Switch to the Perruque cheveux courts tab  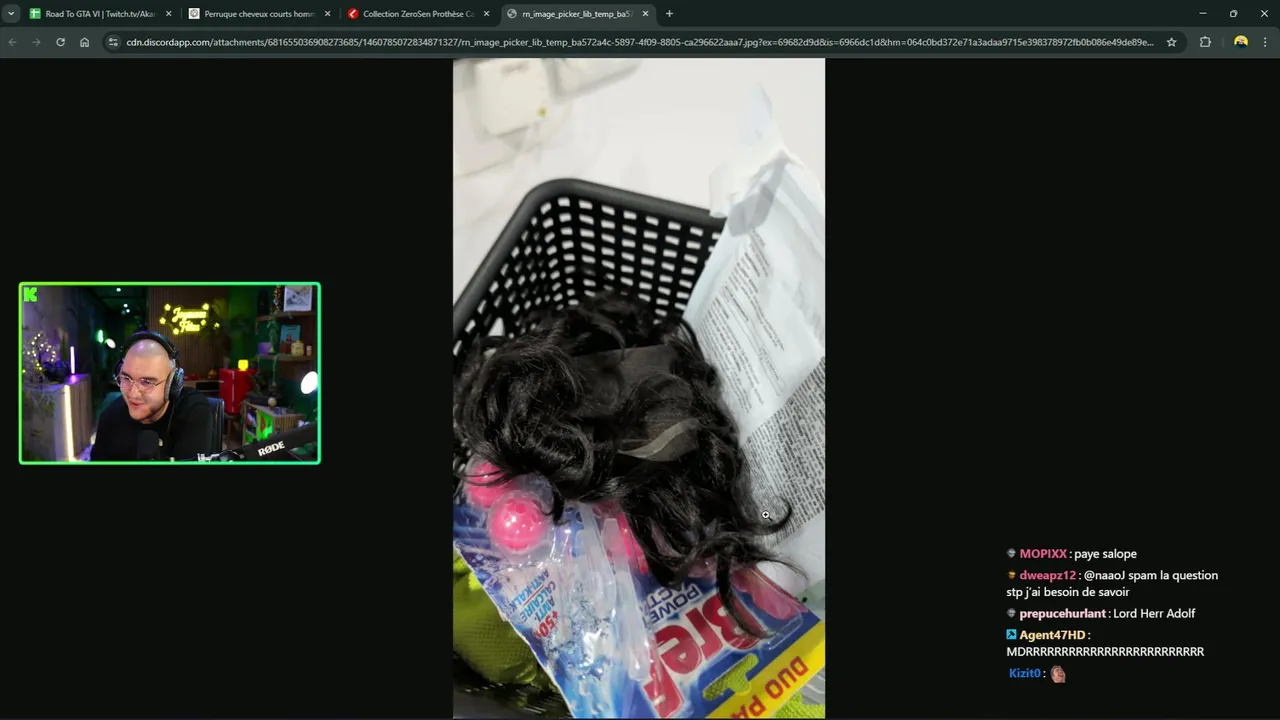259,14
